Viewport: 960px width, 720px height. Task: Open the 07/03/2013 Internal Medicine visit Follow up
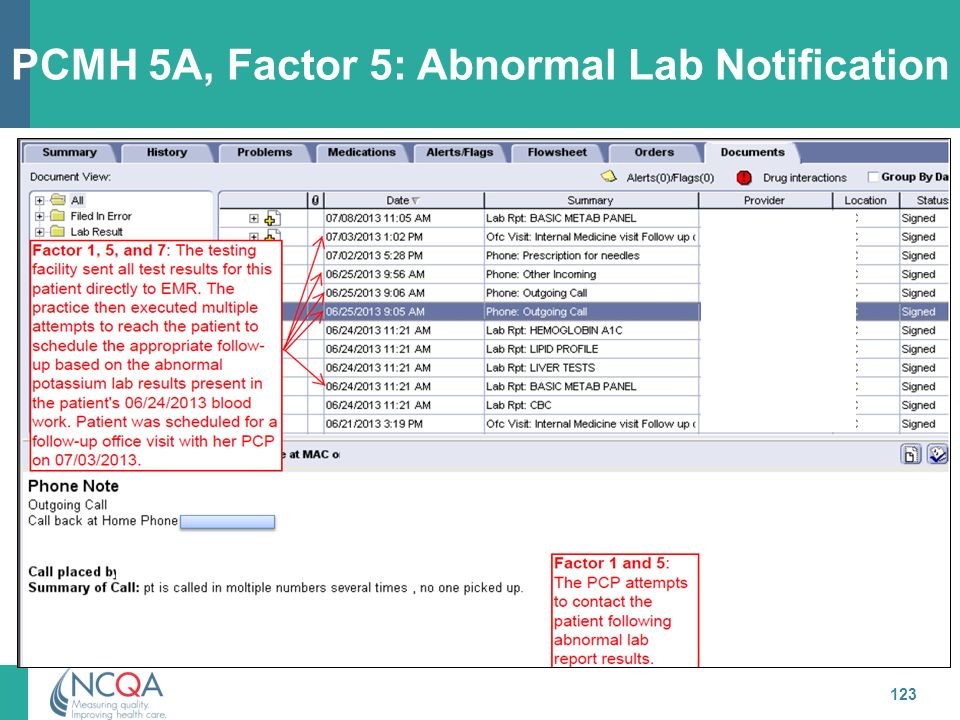point(591,237)
